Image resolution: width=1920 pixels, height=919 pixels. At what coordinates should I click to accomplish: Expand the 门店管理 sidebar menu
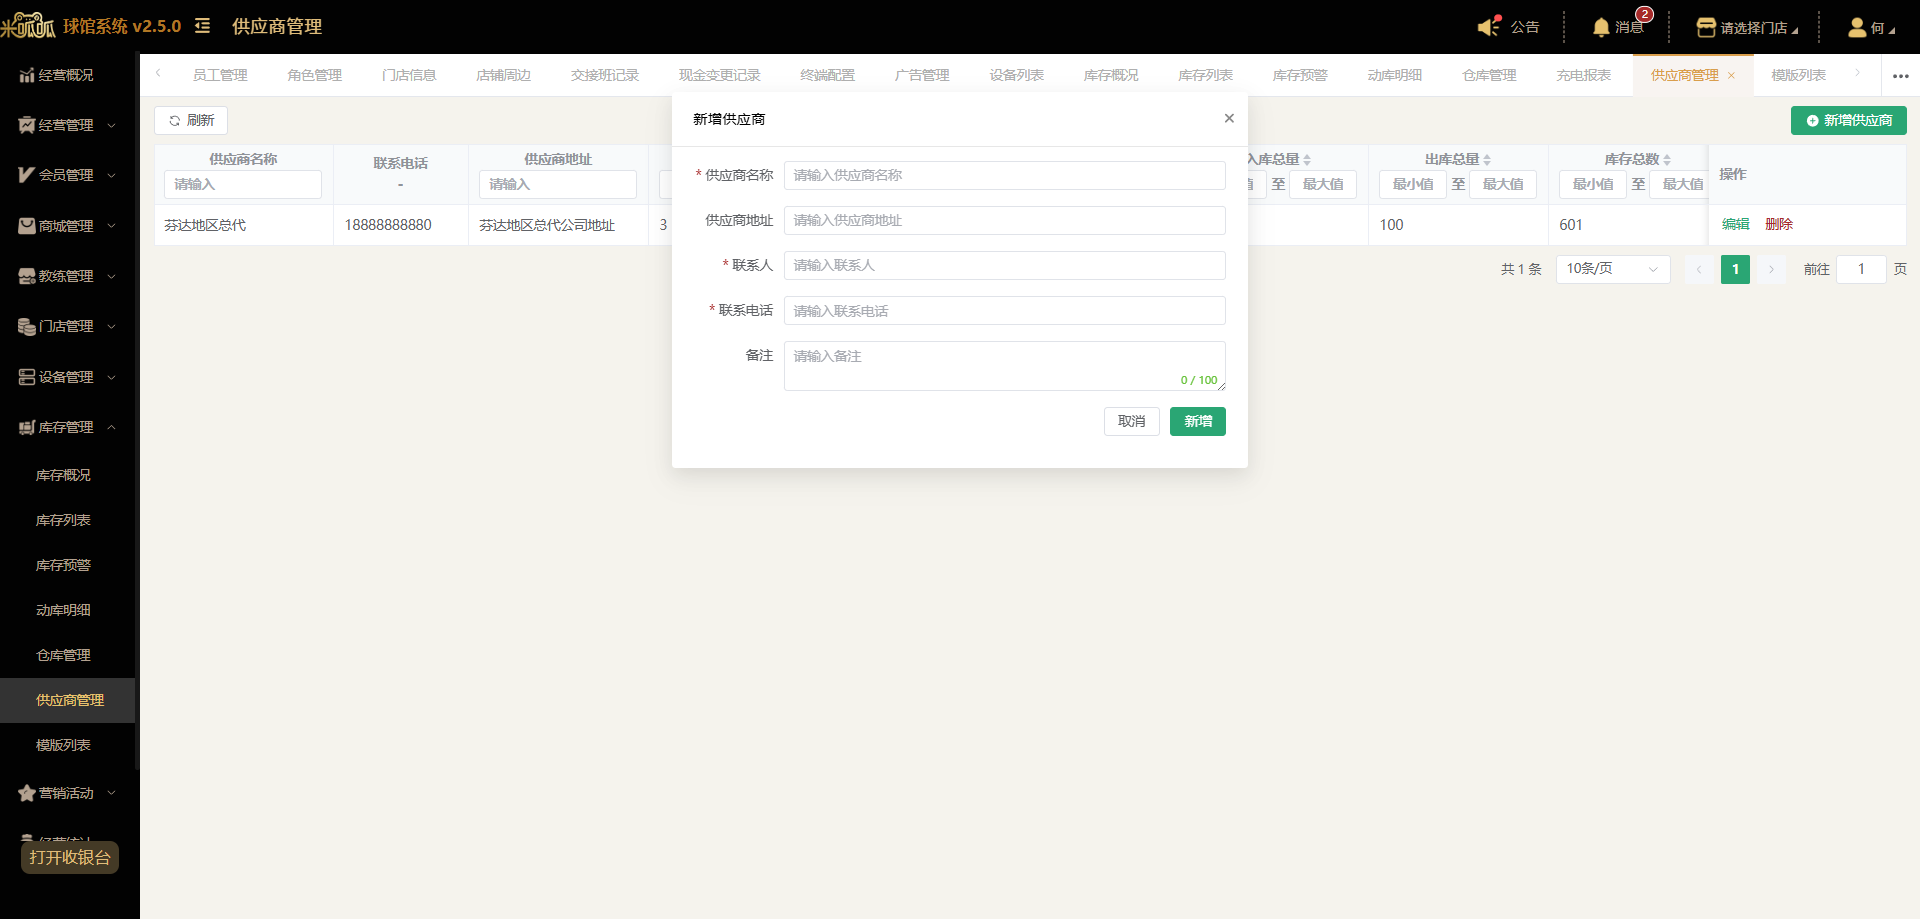click(x=67, y=326)
